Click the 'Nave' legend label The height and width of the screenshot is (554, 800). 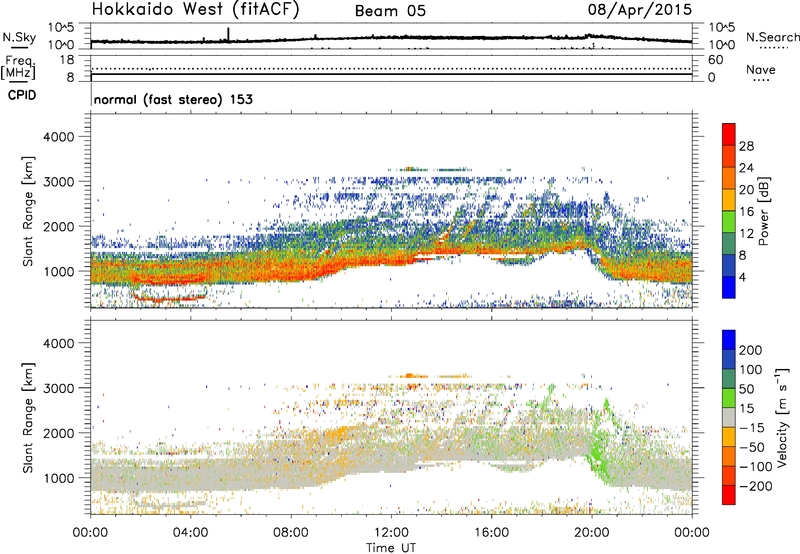point(761,70)
